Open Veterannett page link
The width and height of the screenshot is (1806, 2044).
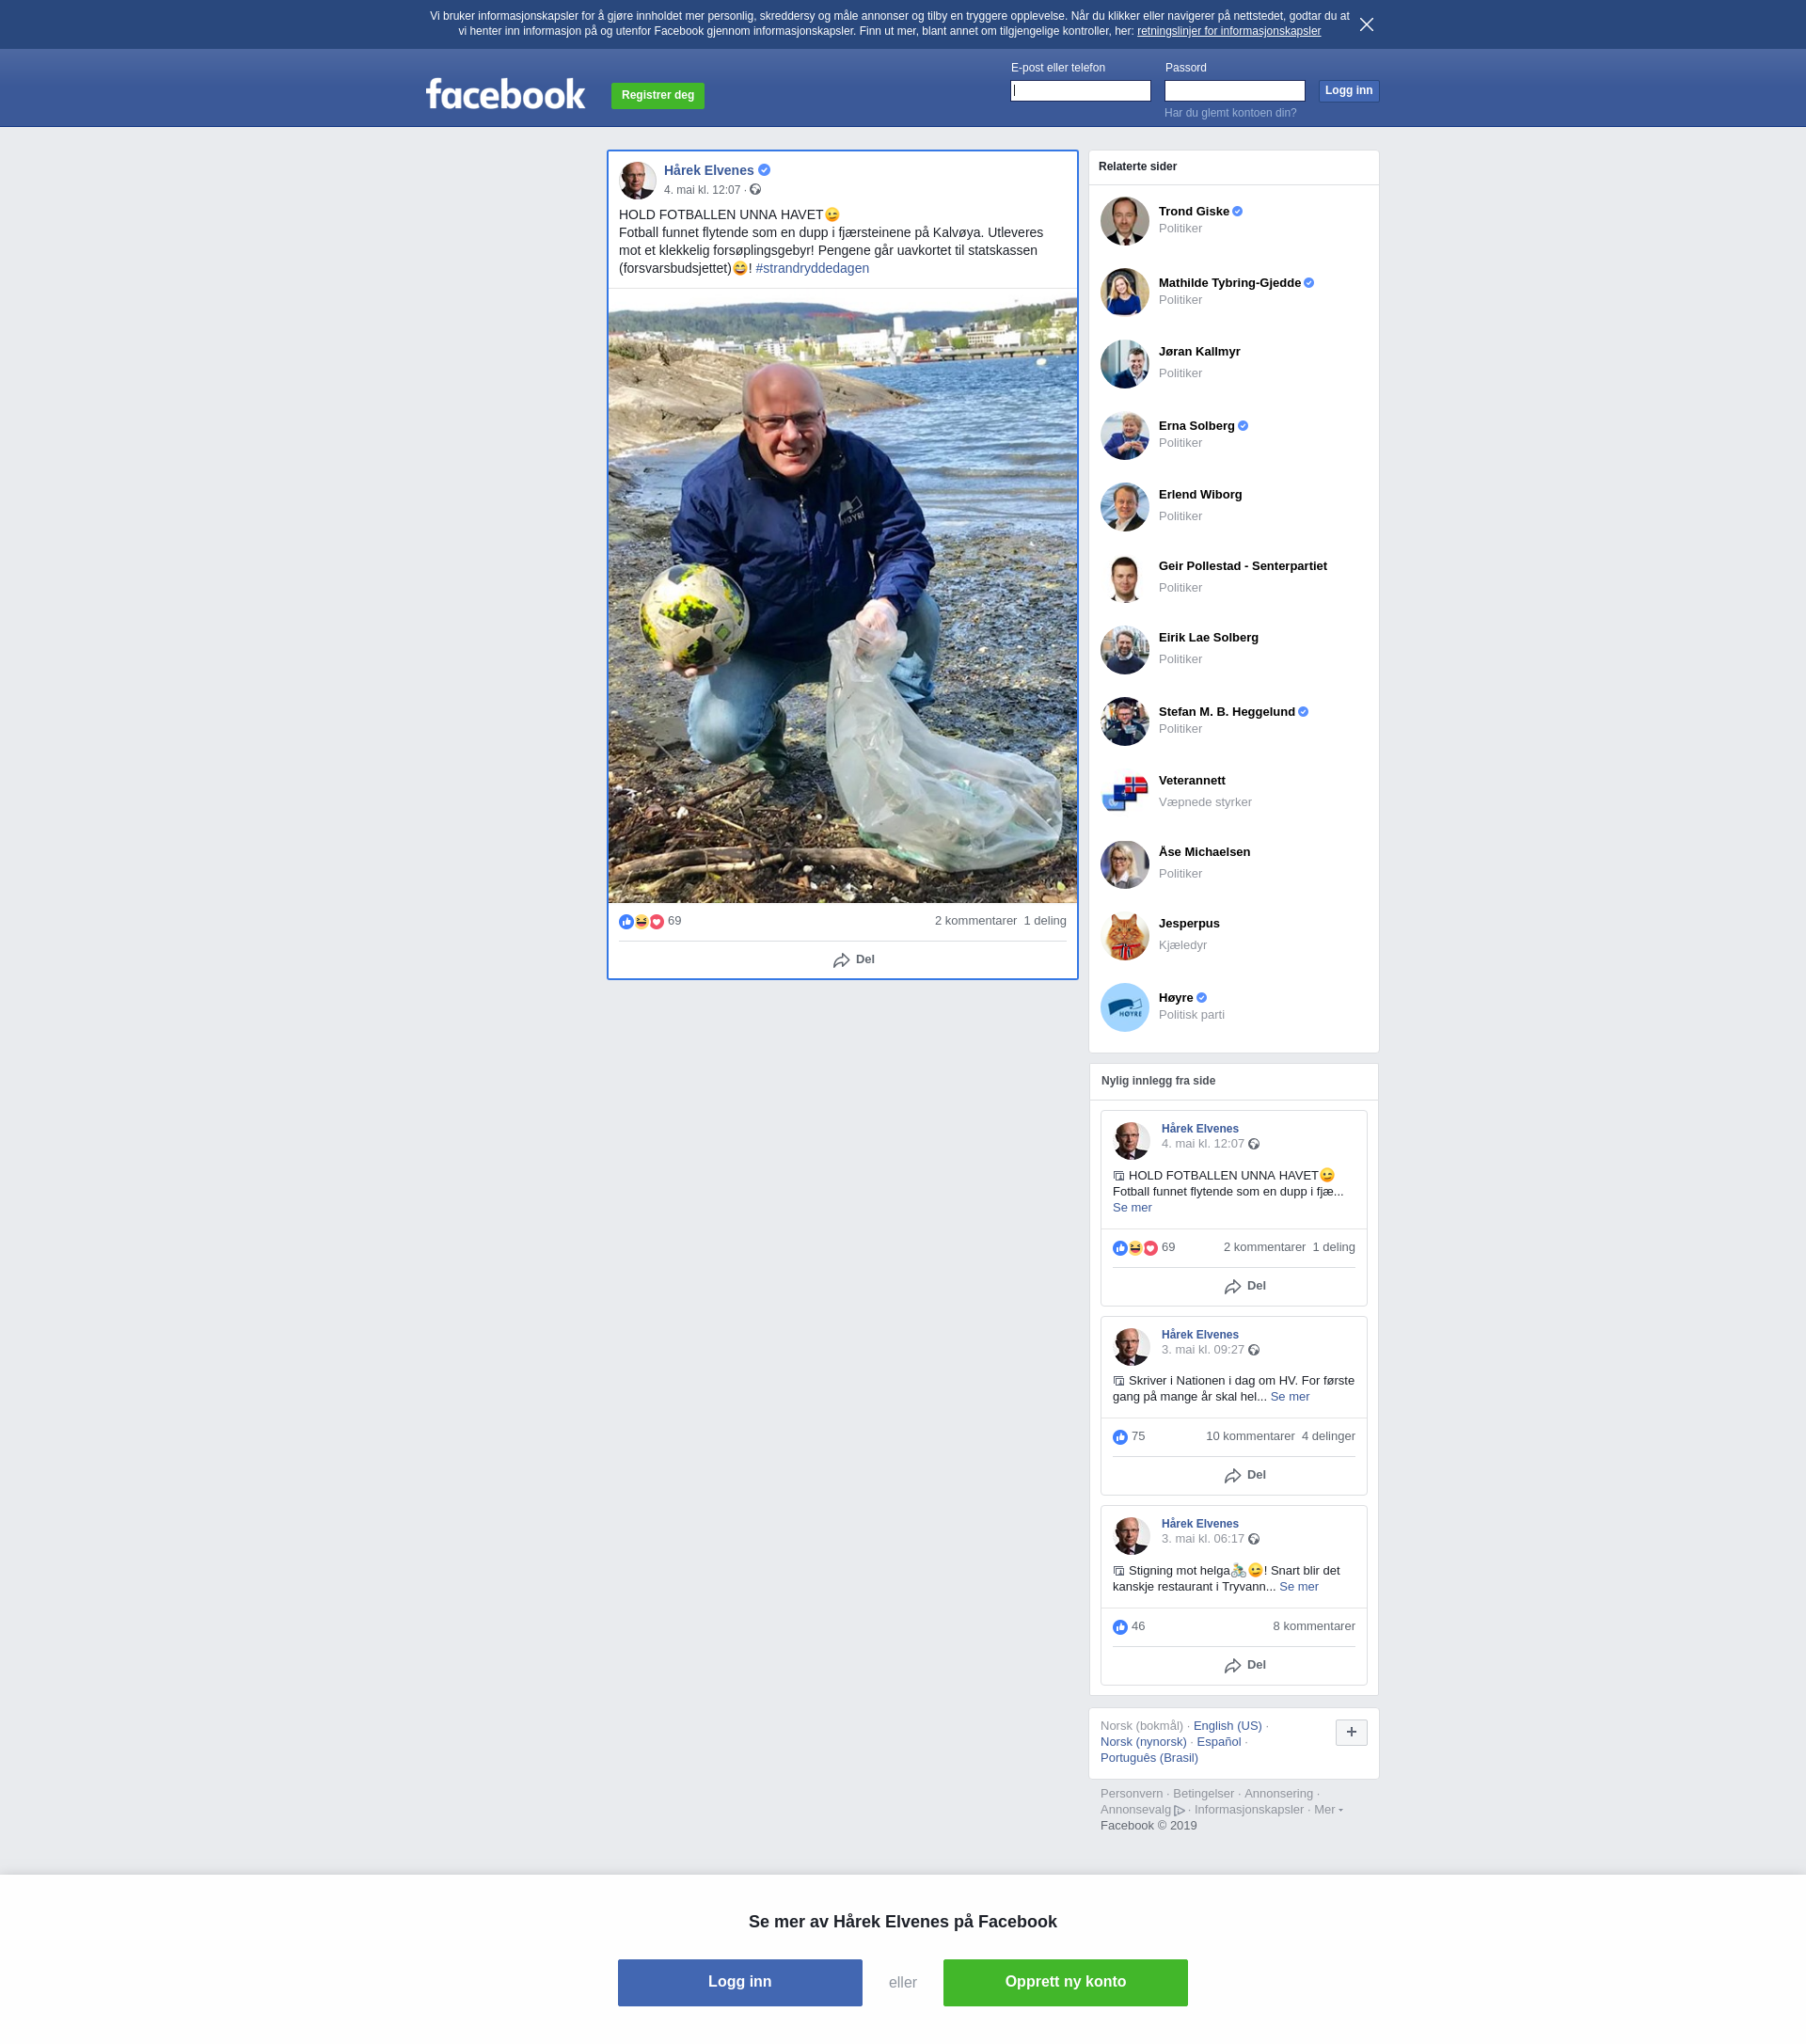point(1191,781)
